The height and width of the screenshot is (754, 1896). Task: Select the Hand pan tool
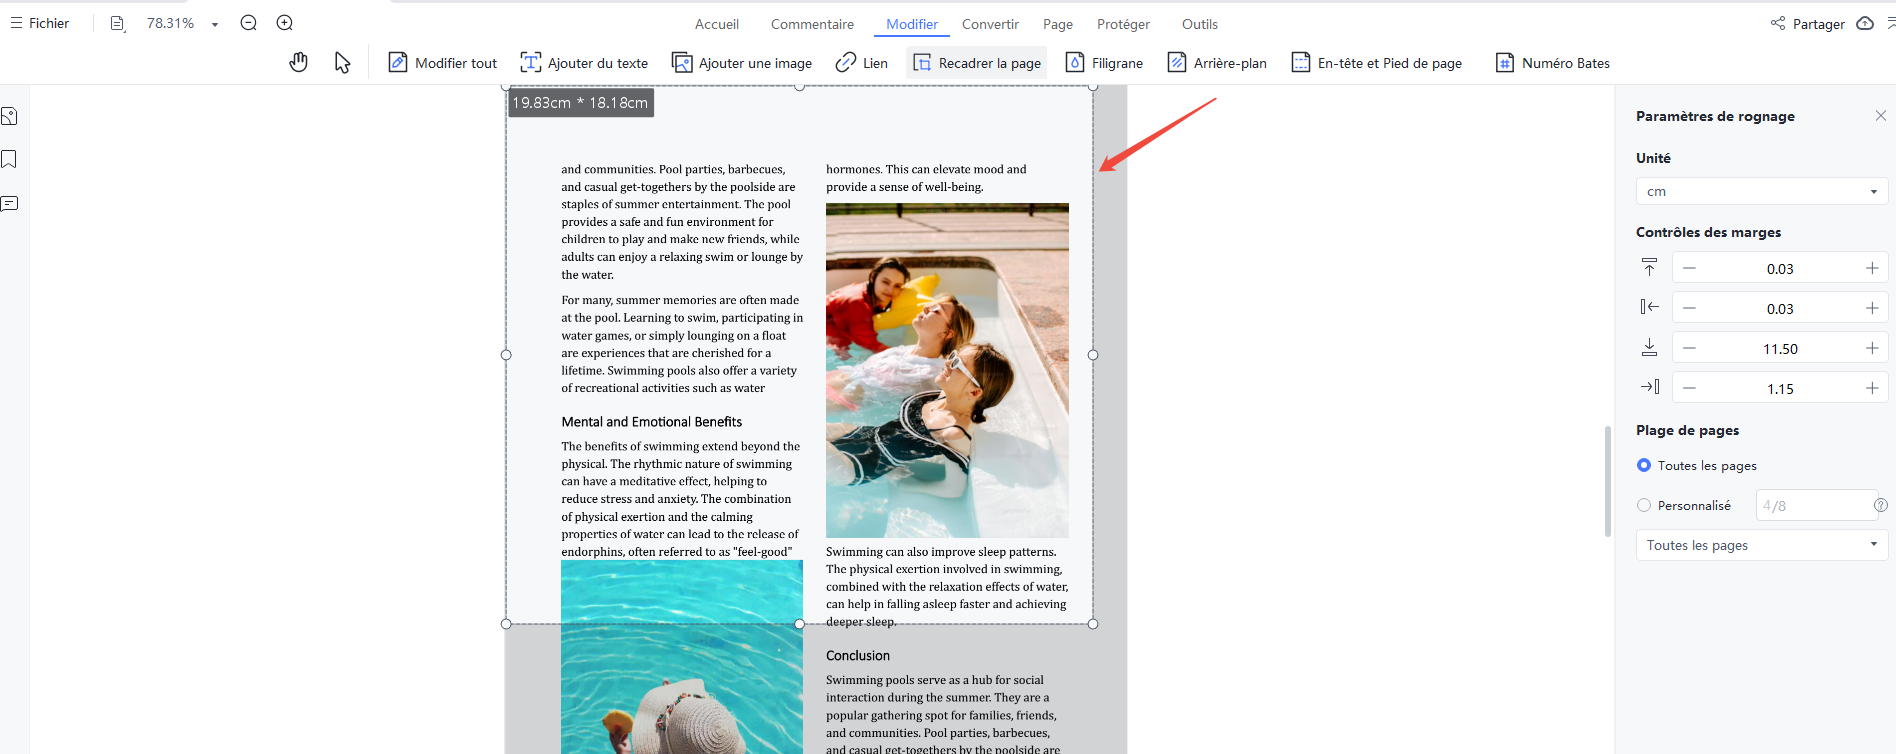(298, 63)
